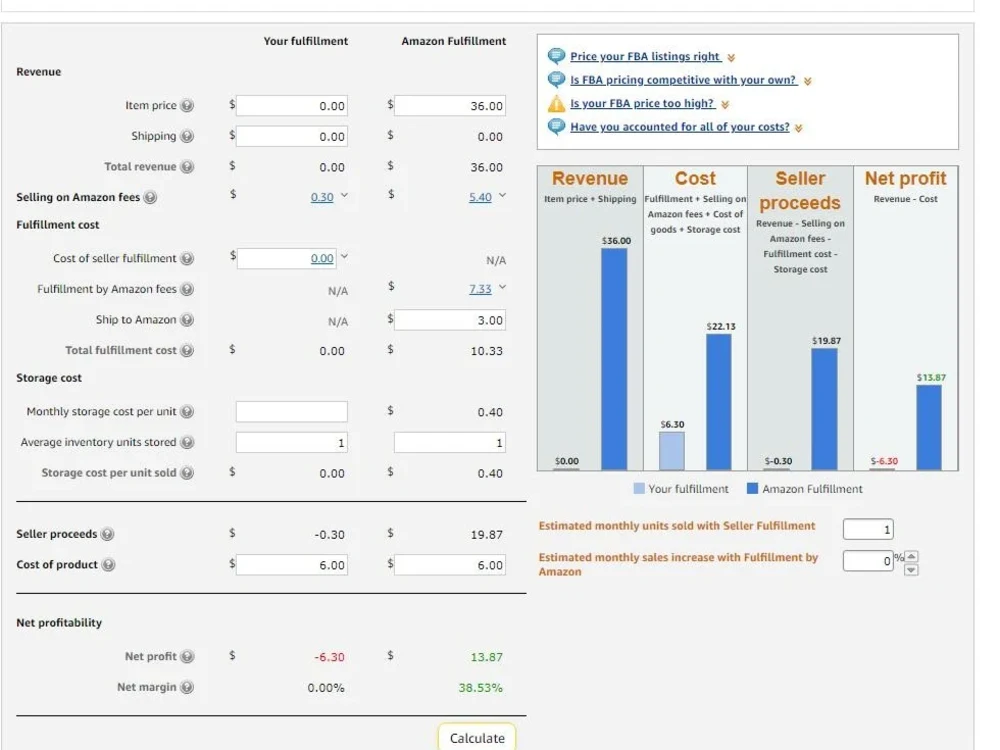Image resolution: width=1000 pixels, height=750 pixels.
Task: Click Estimated monthly units sold input field
Action: (x=868, y=529)
